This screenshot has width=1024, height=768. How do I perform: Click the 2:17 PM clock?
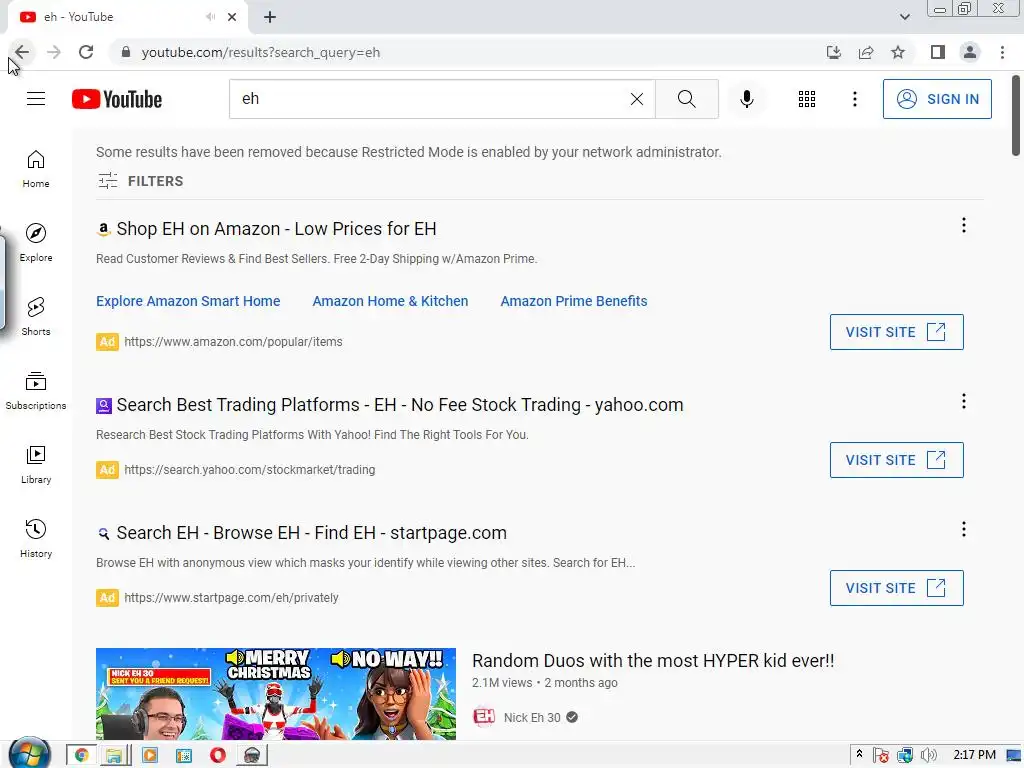(x=974, y=755)
